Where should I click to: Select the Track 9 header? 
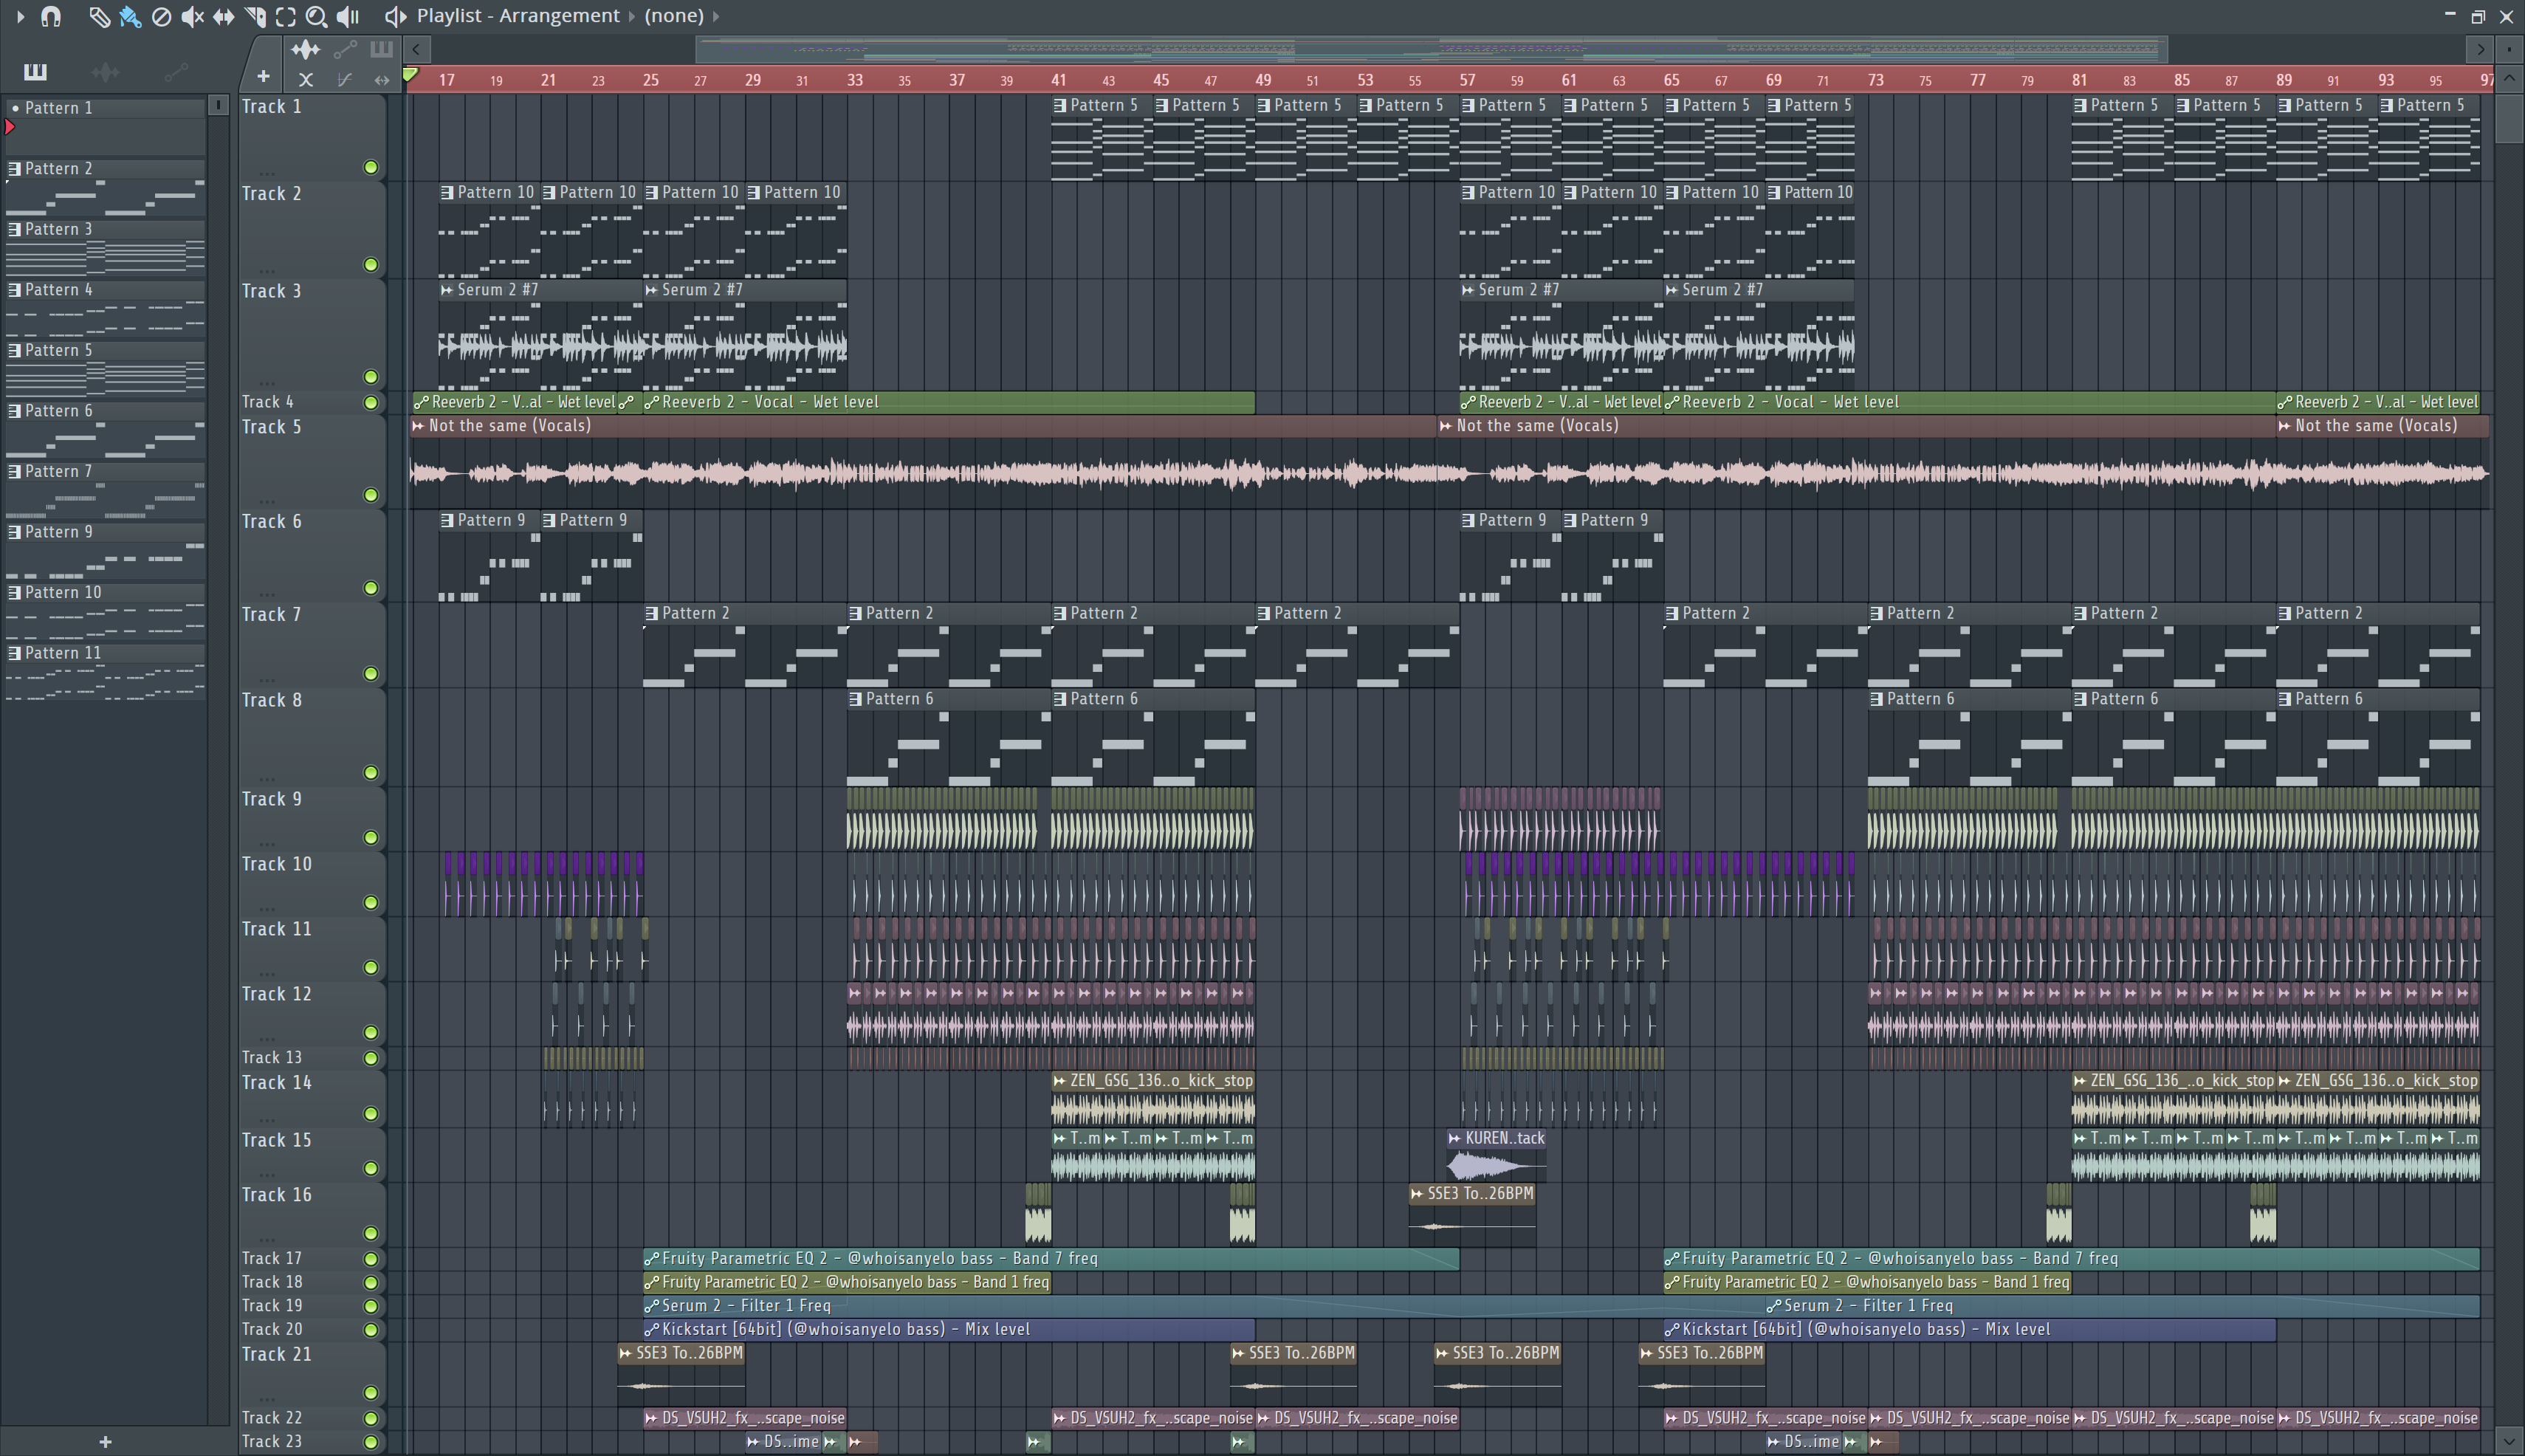coord(312,819)
